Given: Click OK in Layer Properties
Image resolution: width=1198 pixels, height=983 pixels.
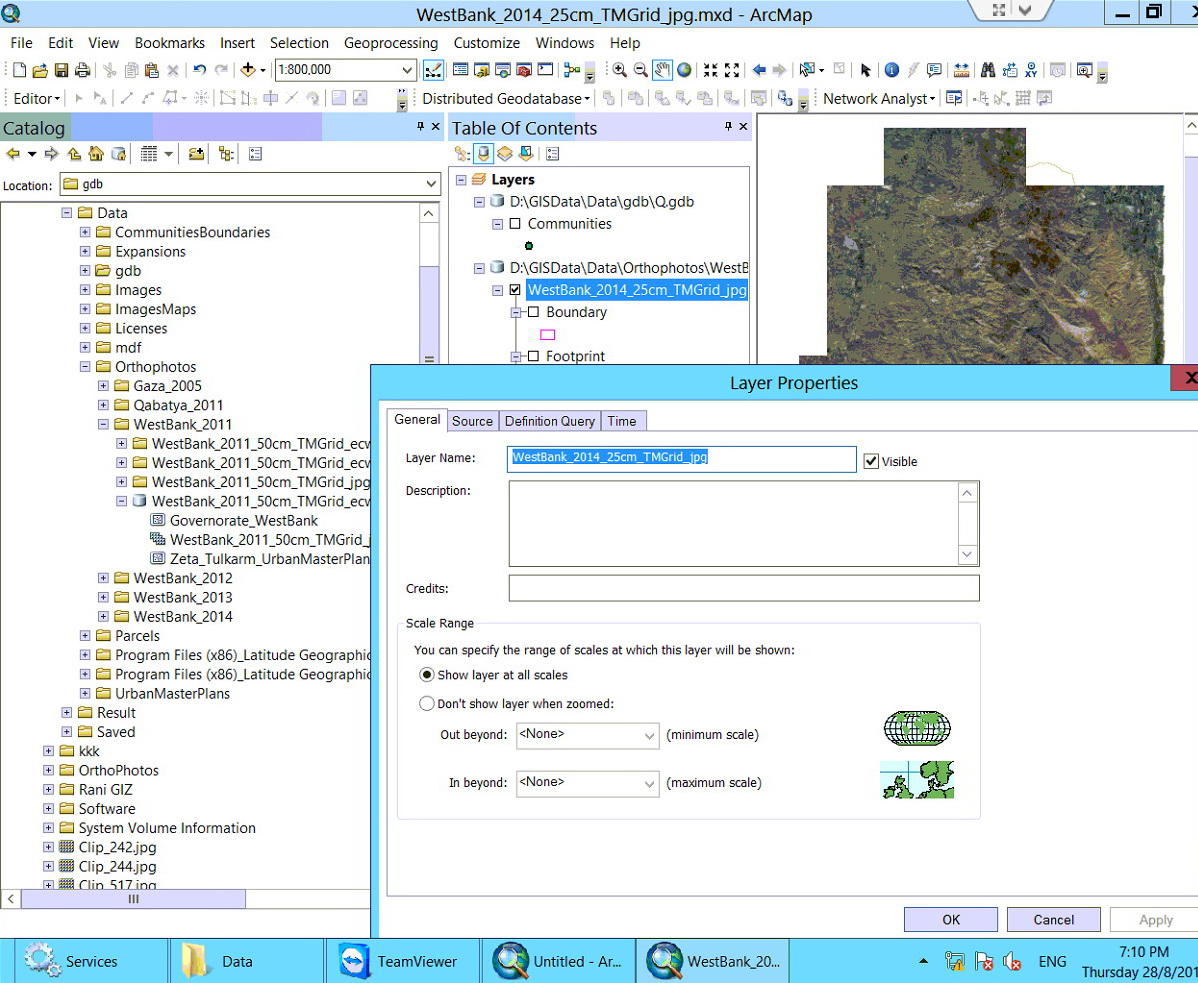Looking at the screenshot, I should pos(950,920).
